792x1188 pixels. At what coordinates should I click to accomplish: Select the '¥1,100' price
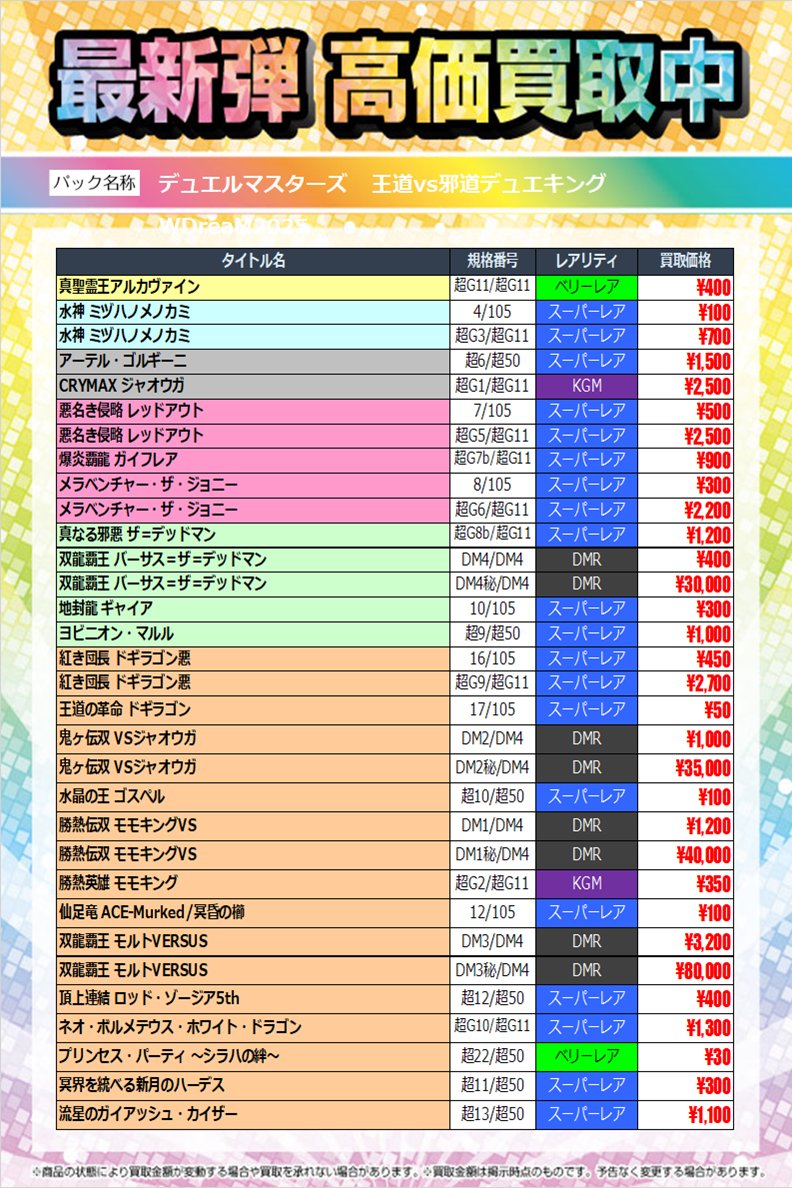point(709,1115)
